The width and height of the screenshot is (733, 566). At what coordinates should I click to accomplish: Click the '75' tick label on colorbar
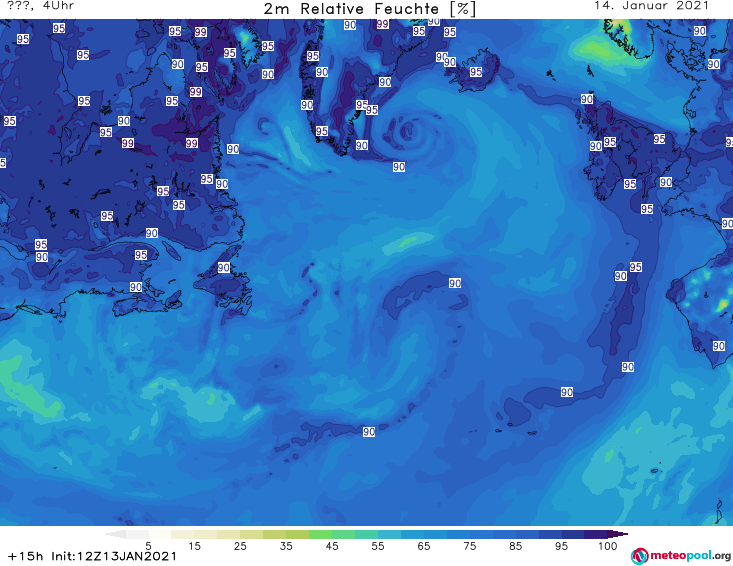click(x=469, y=546)
